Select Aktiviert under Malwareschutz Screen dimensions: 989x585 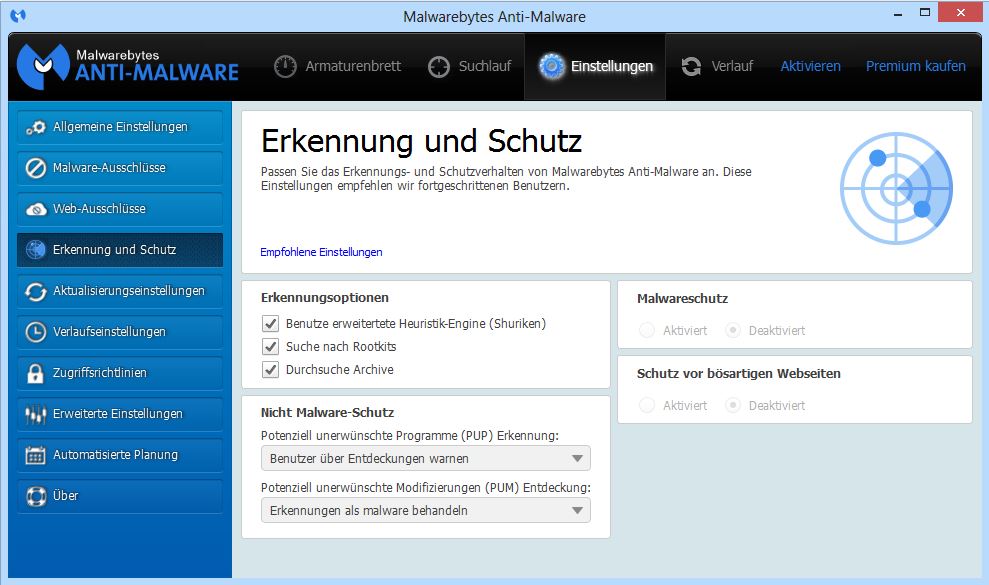point(647,330)
